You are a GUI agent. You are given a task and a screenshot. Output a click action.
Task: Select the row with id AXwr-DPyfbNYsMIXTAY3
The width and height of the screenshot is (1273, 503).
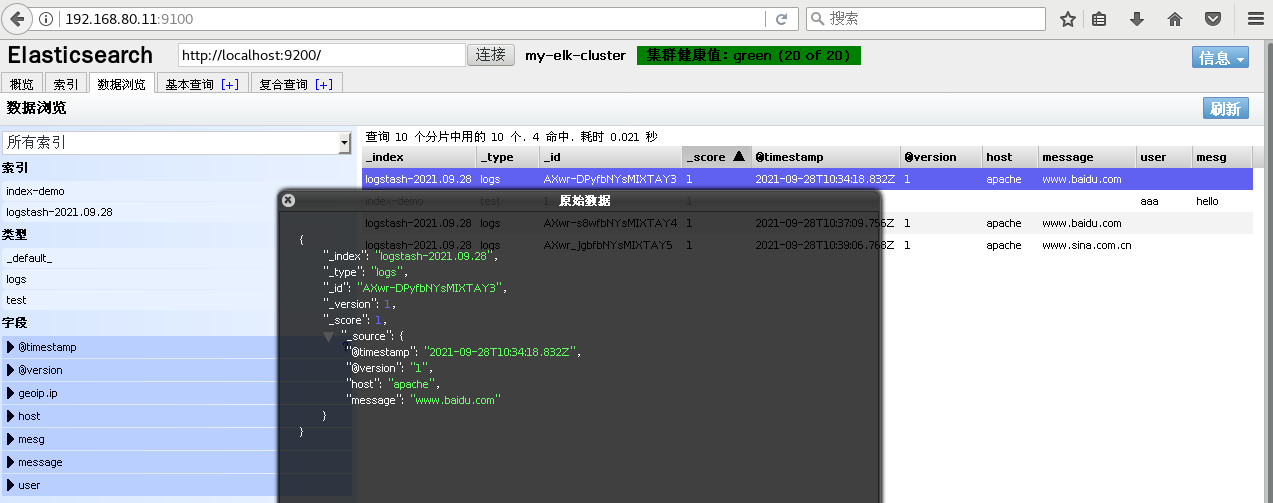tap(807, 179)
